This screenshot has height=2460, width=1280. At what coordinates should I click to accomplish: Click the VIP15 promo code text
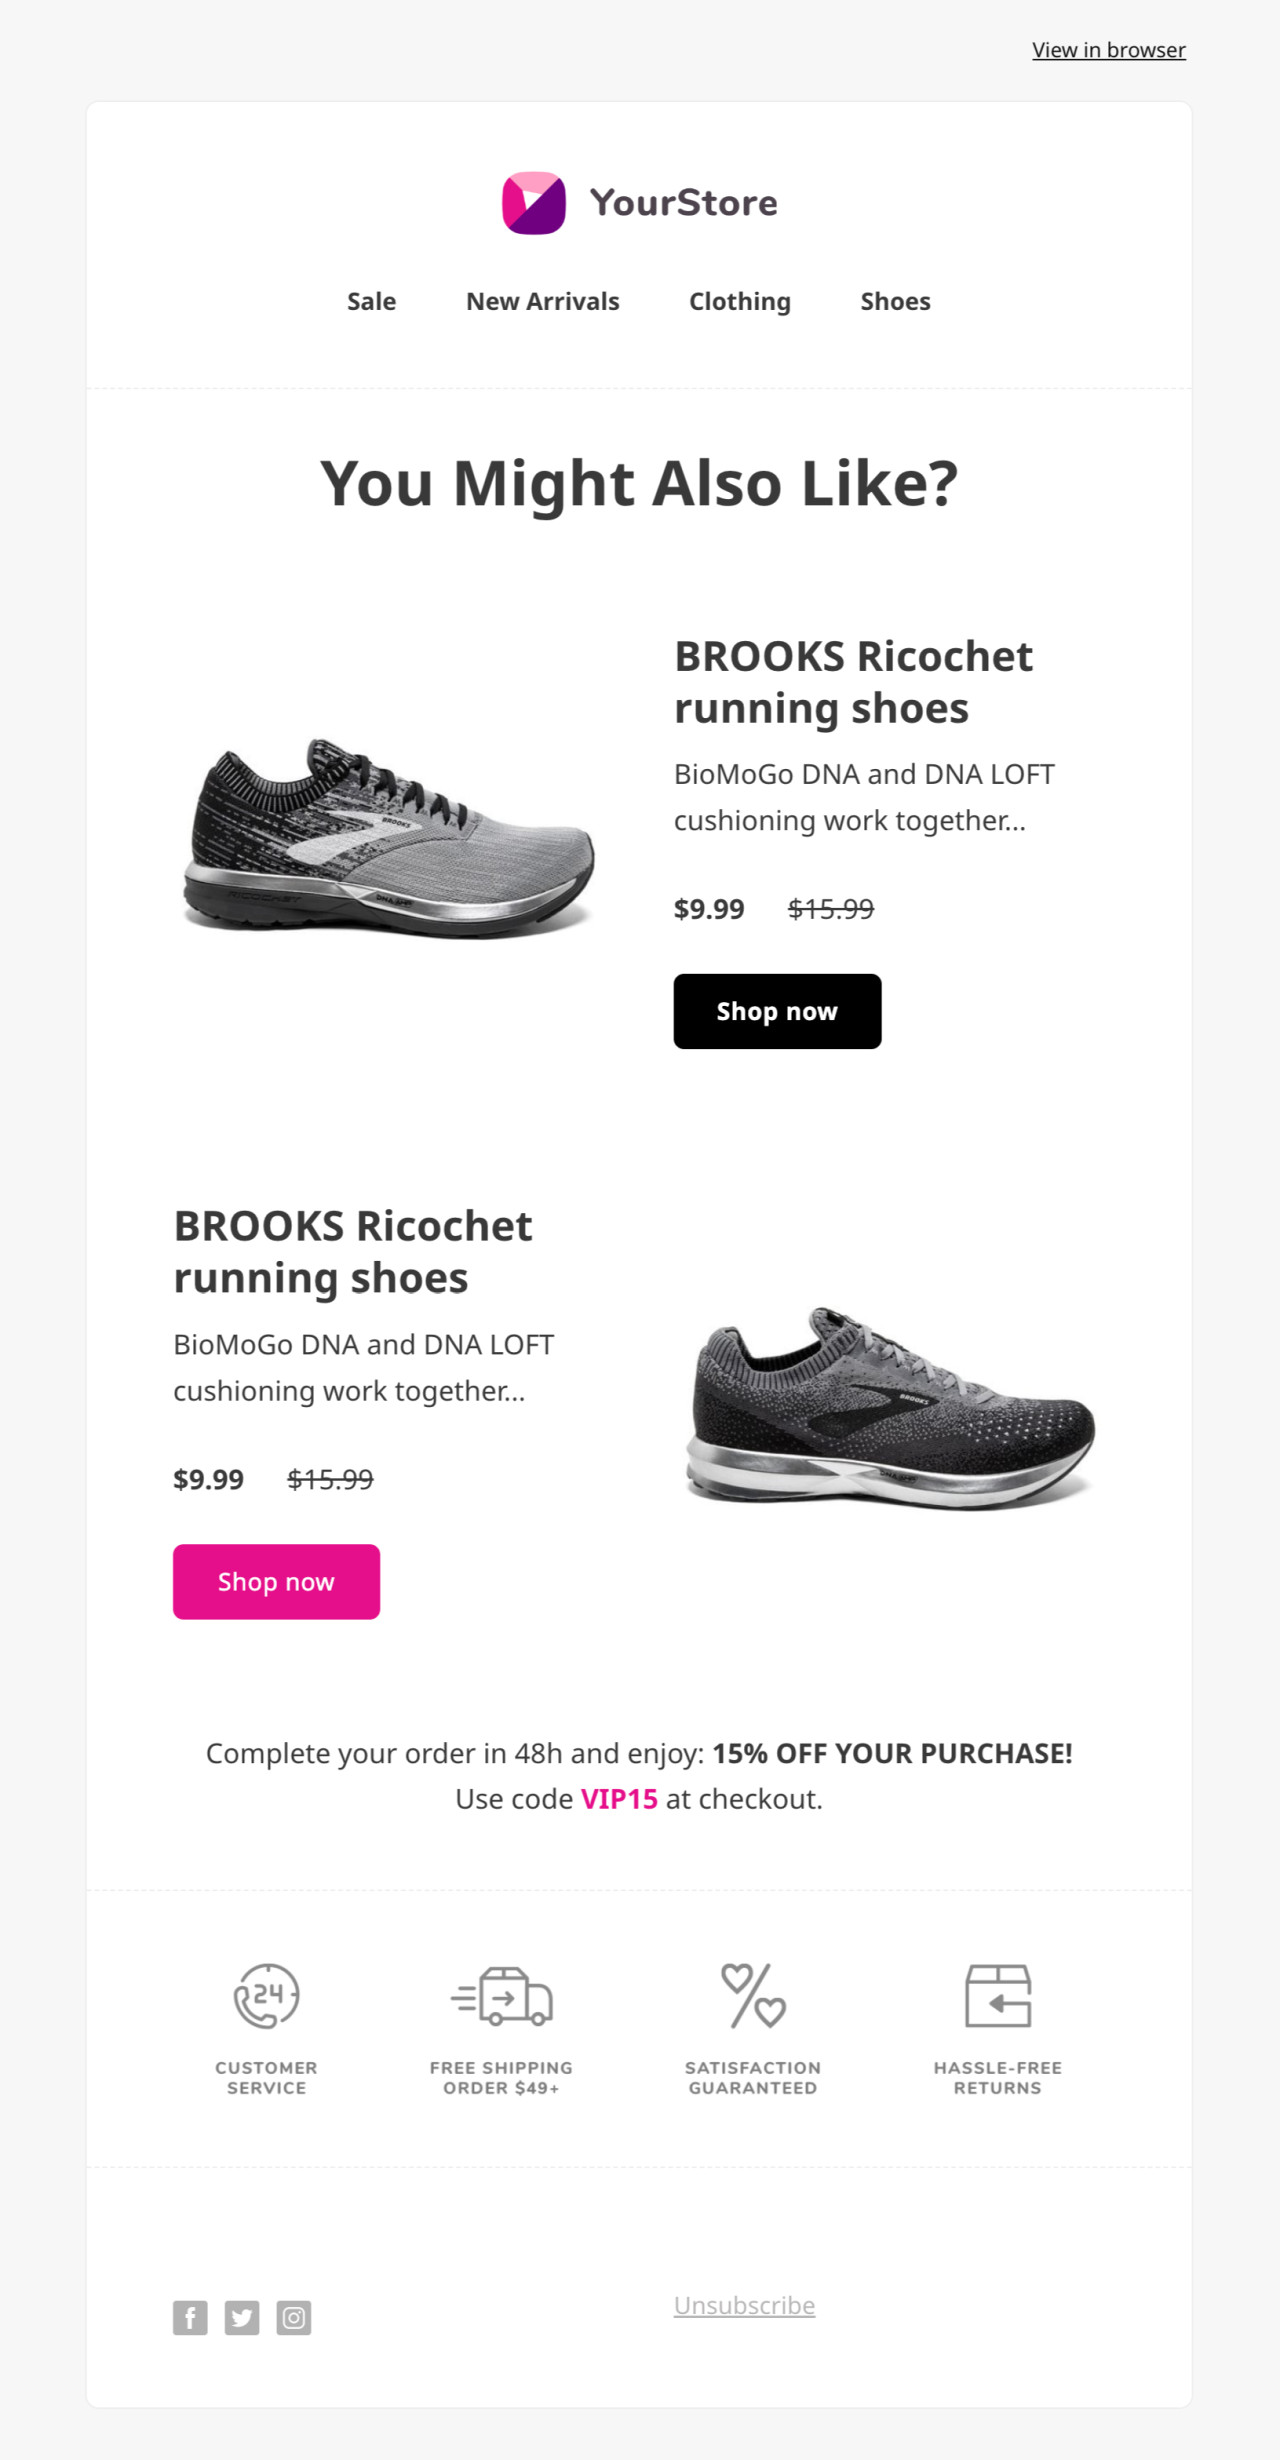point(619,1799)
